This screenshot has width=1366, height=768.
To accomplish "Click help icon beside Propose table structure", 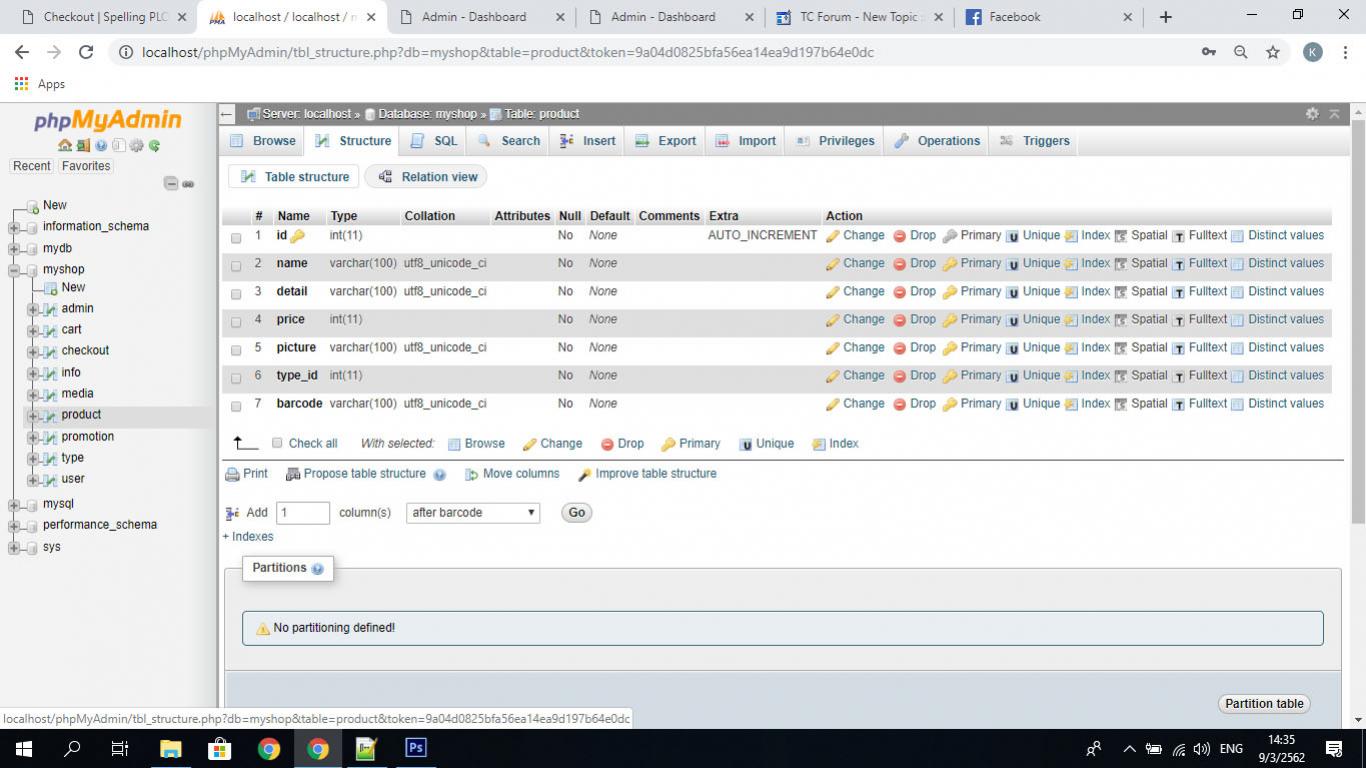I will (439, 475).
